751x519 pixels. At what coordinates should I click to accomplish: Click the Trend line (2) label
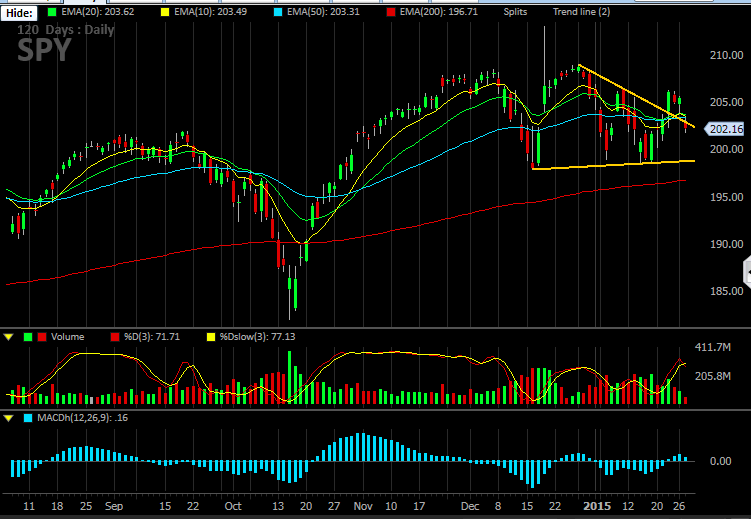(581, 12)
